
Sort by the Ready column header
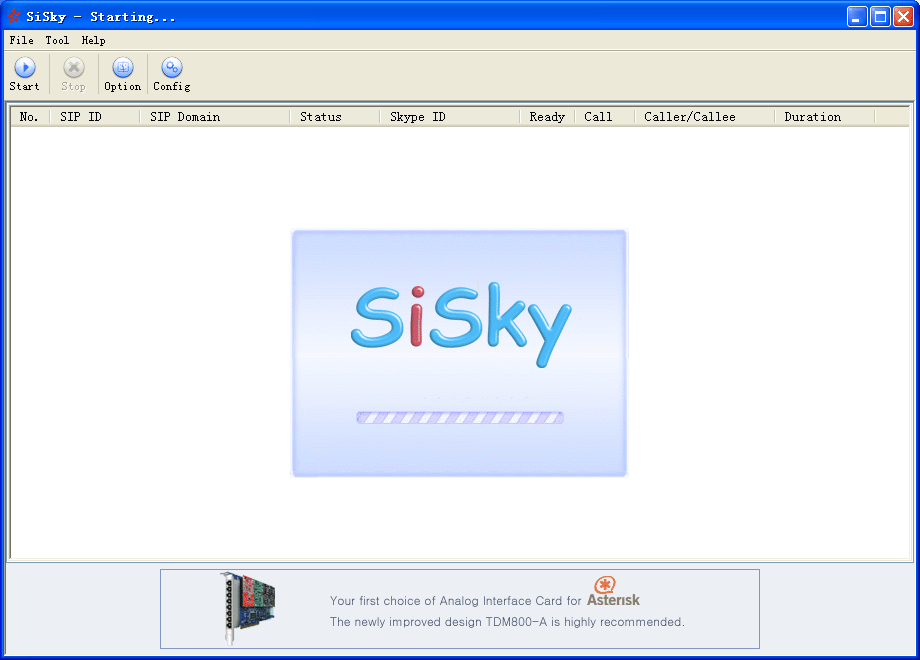tap(547, 117)
